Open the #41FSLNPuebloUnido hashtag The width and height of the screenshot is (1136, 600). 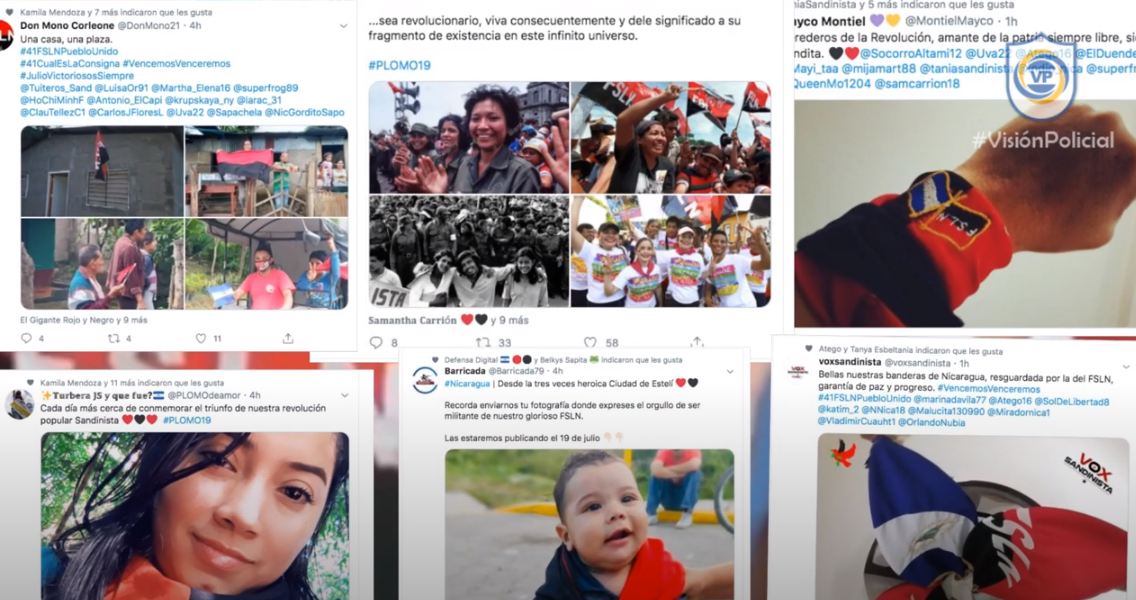tap(69, 51)
